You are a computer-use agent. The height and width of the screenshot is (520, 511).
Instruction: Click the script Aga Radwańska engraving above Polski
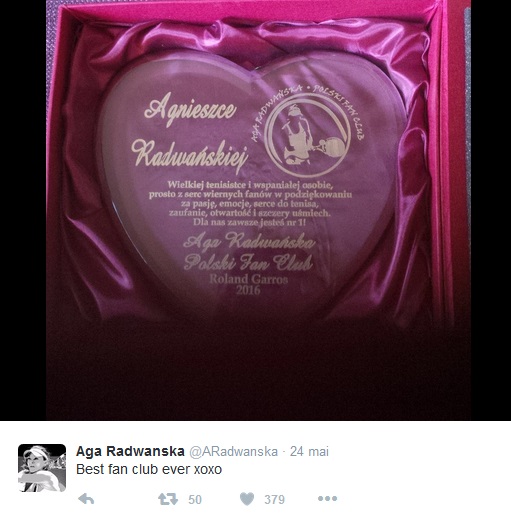(249, 241)
